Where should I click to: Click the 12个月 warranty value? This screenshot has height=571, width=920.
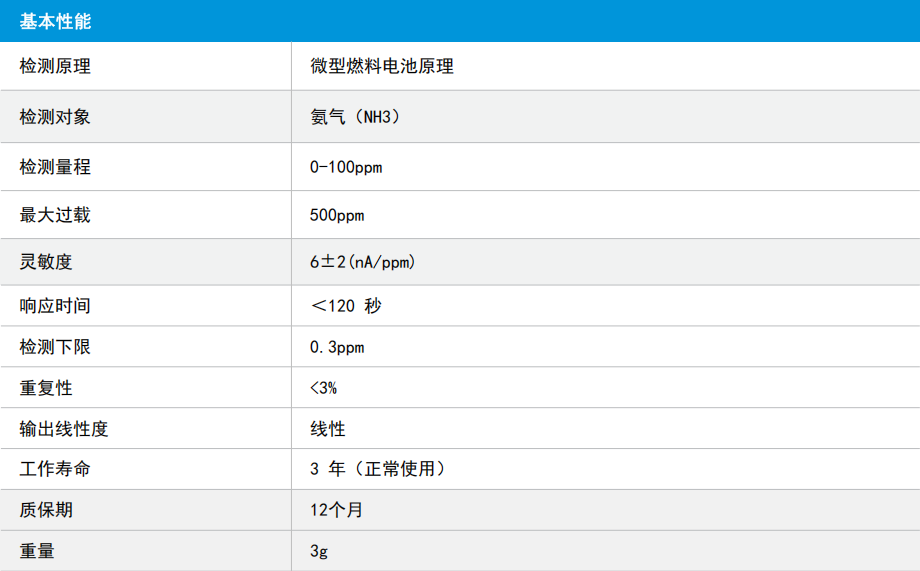[x=337, y=510]
